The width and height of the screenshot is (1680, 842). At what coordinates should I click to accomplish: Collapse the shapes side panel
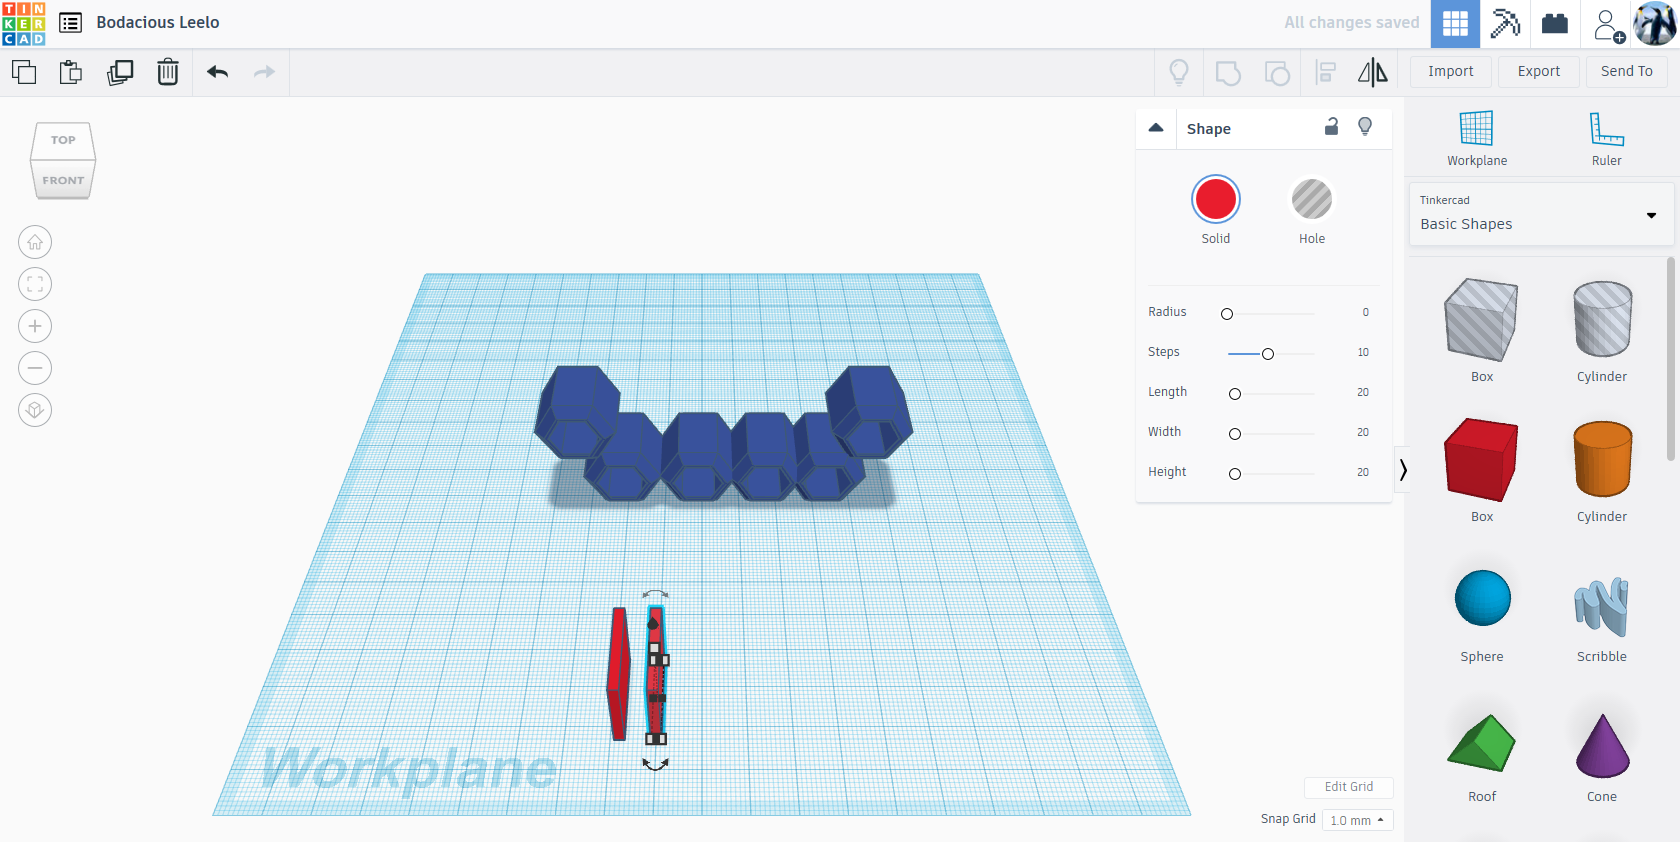click(x=1402, y=470)
